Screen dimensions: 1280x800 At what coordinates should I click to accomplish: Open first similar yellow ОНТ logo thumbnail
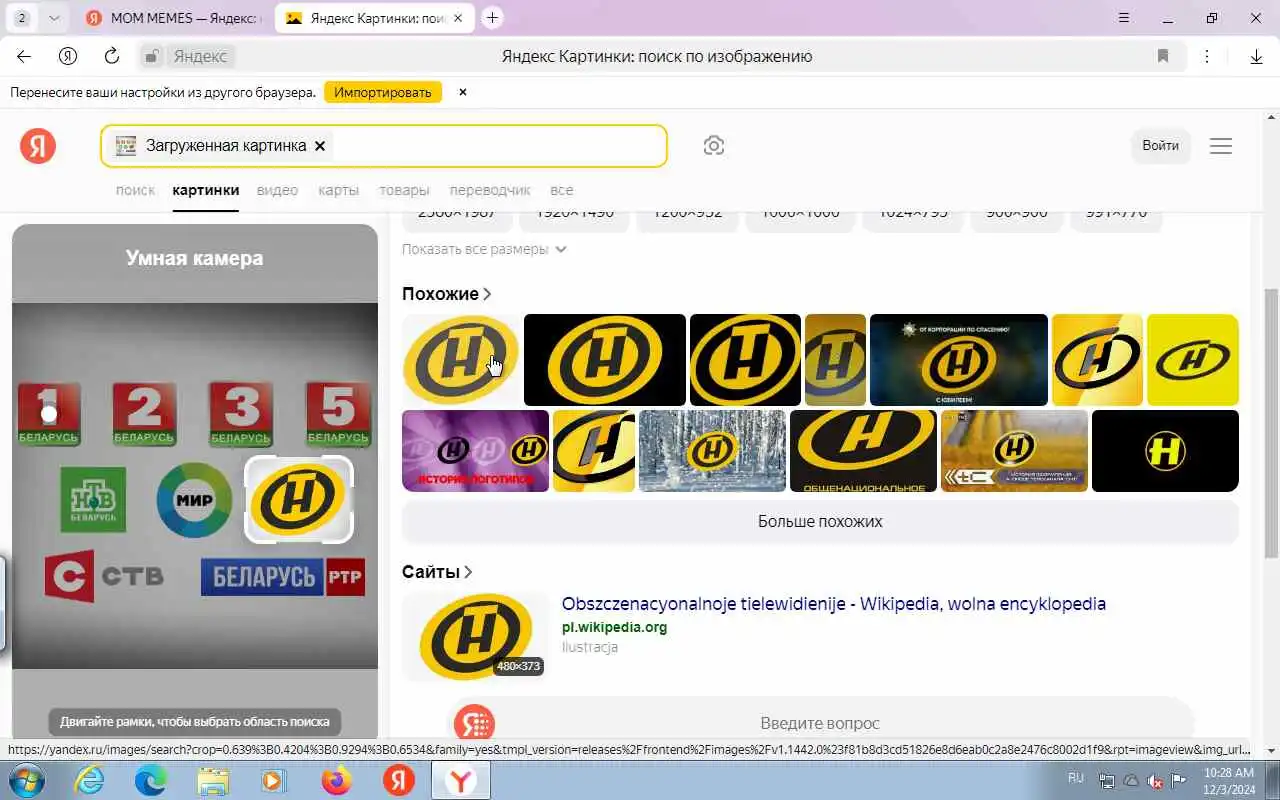[461, 360]
